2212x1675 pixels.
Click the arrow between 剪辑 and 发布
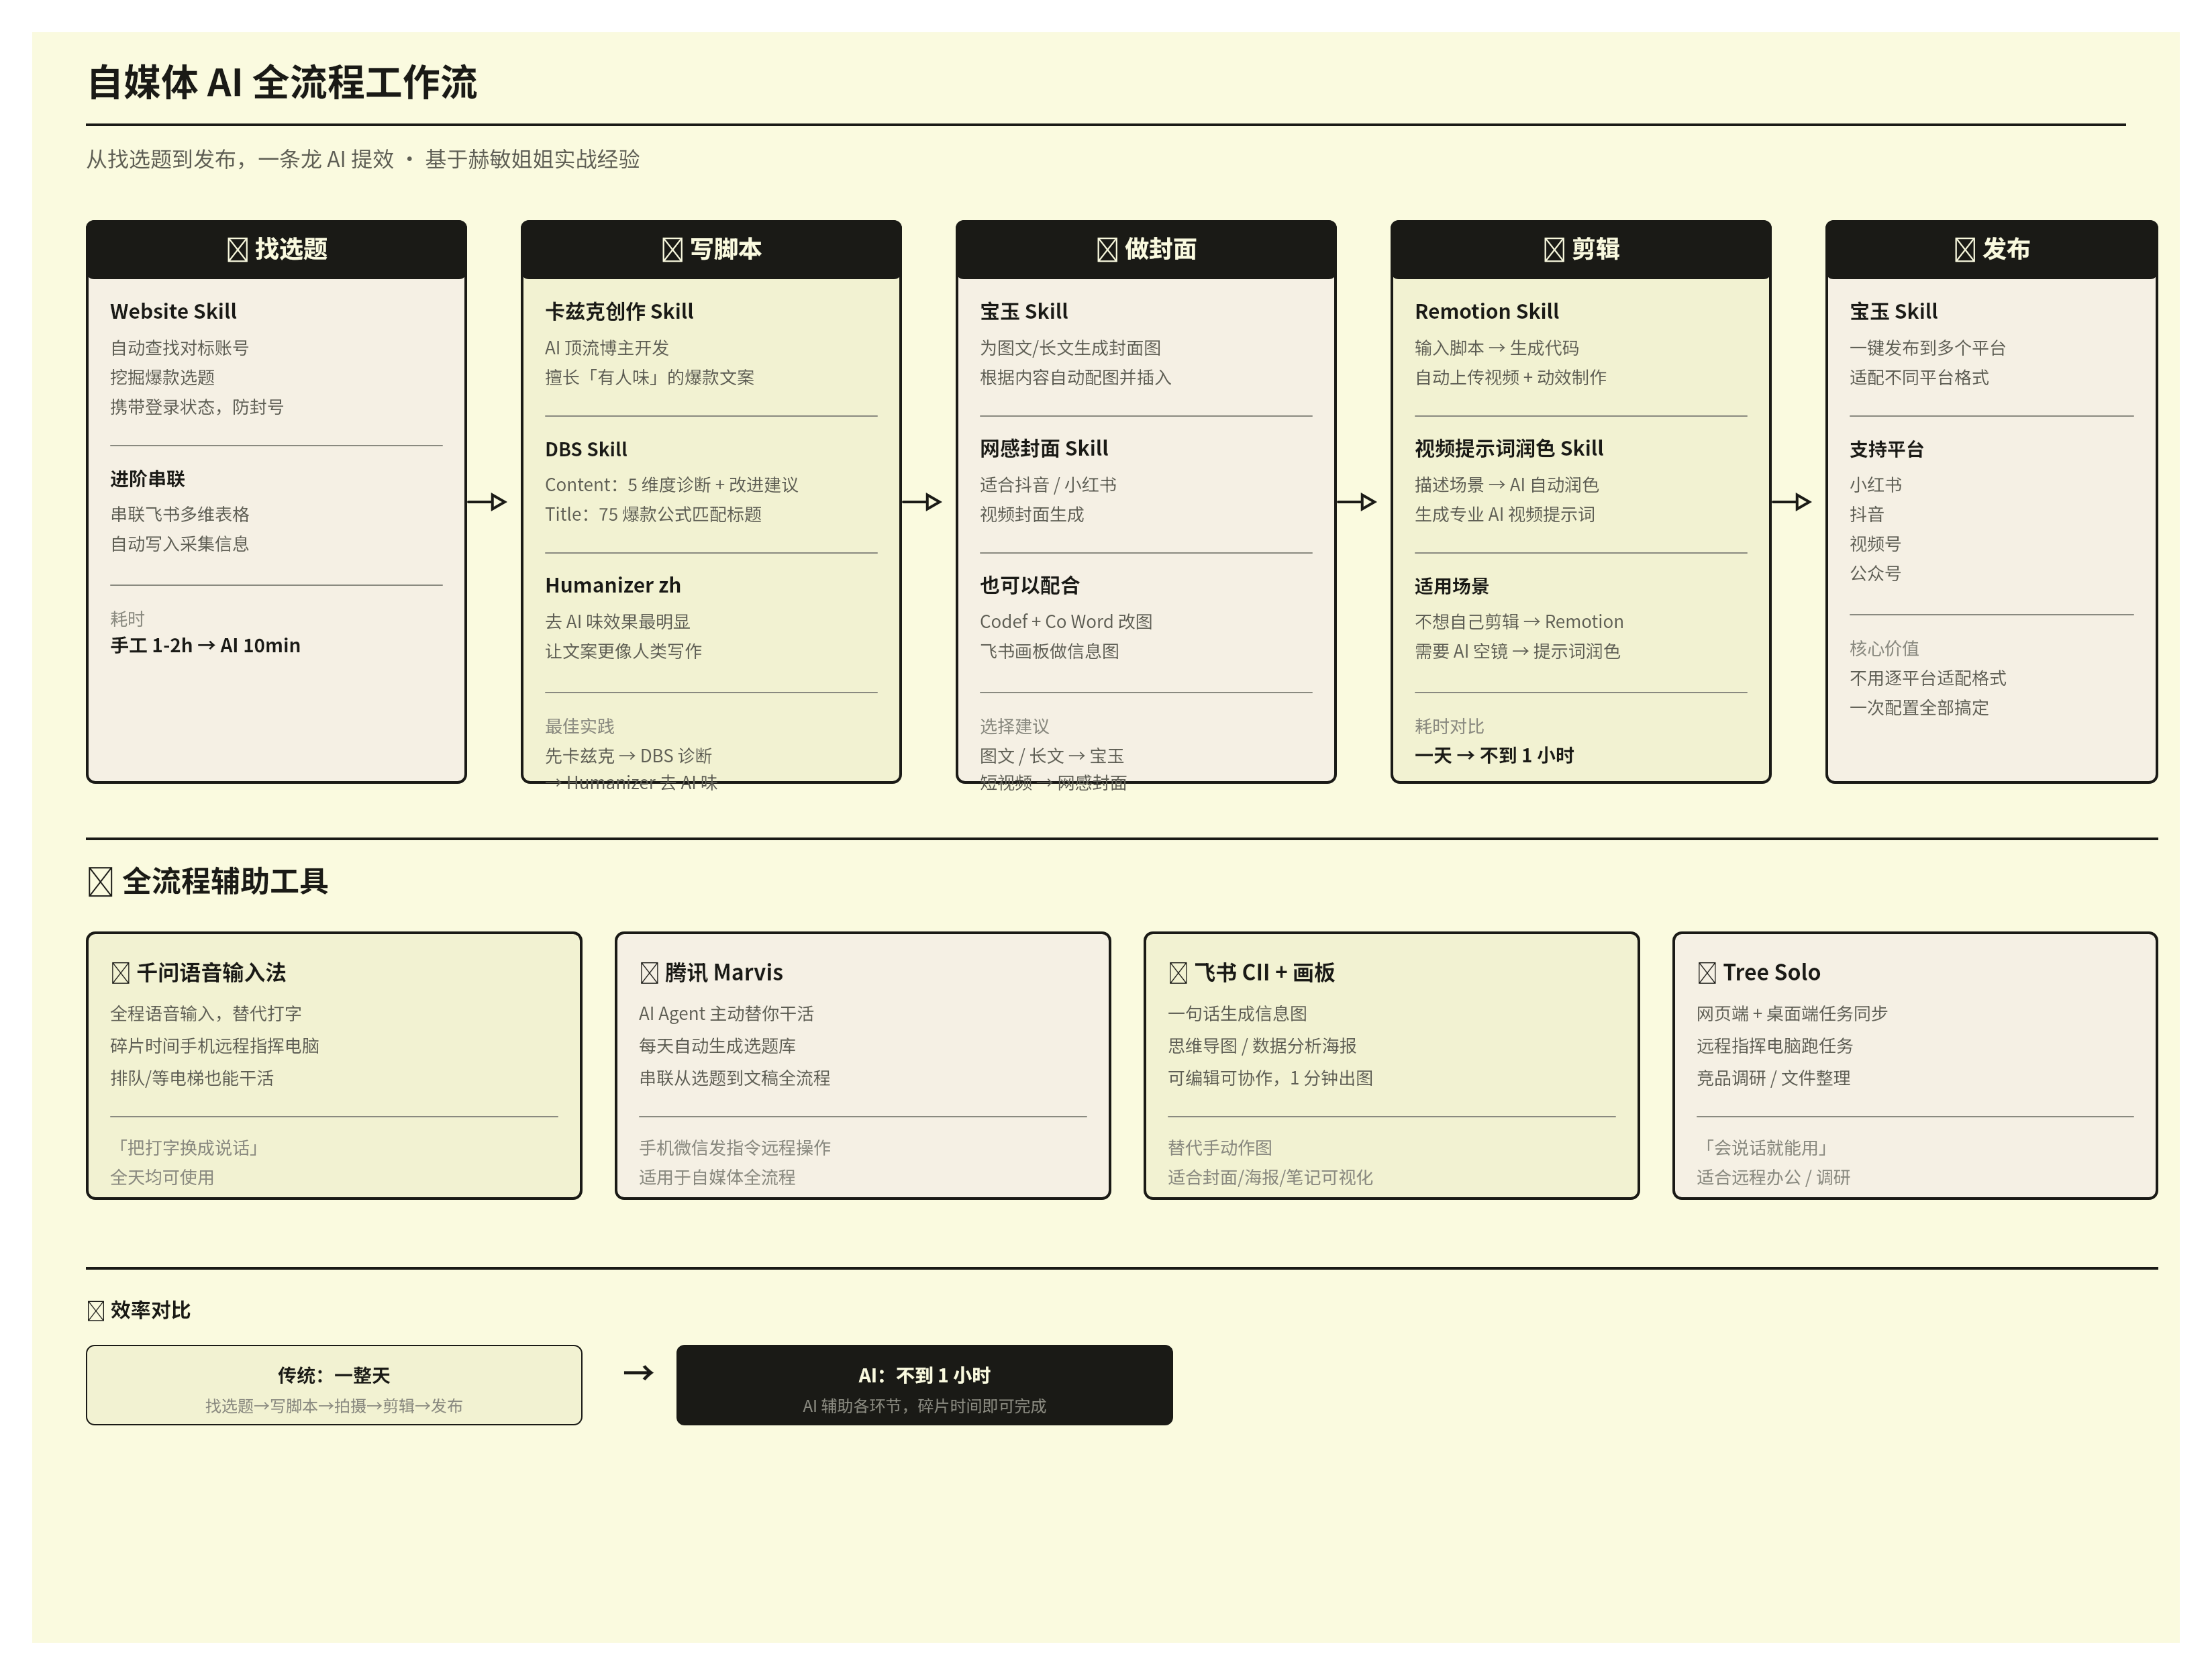1791,502
